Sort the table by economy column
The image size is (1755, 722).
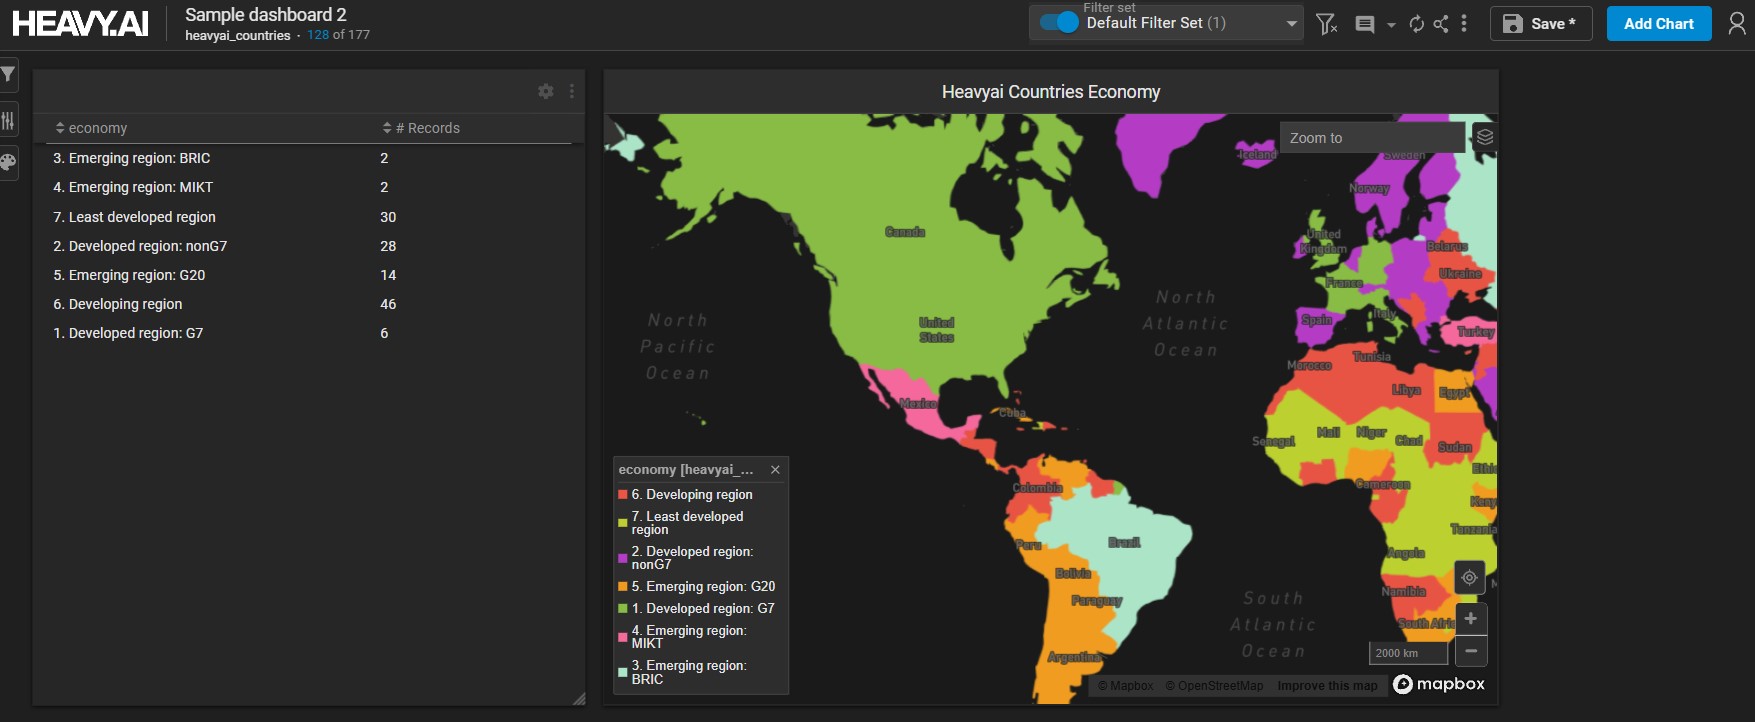pos(91,128)
